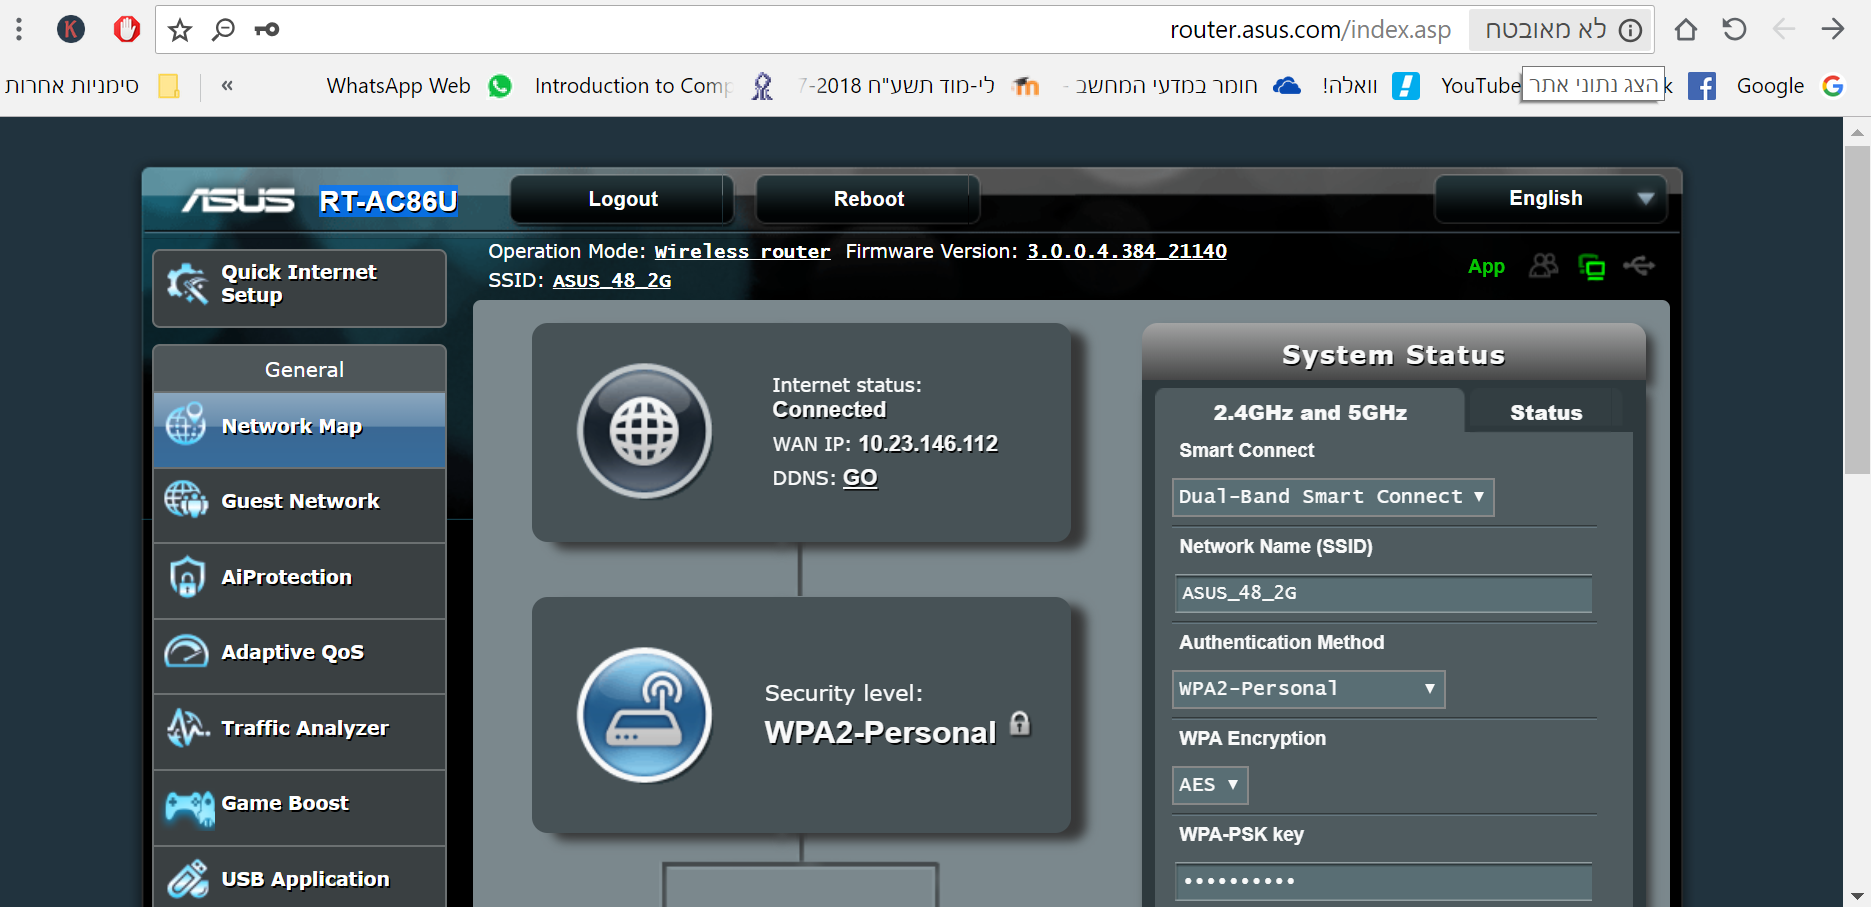Click the green network connection status icon
The height and width of the screenshot is (907, 1871).
1592,267
